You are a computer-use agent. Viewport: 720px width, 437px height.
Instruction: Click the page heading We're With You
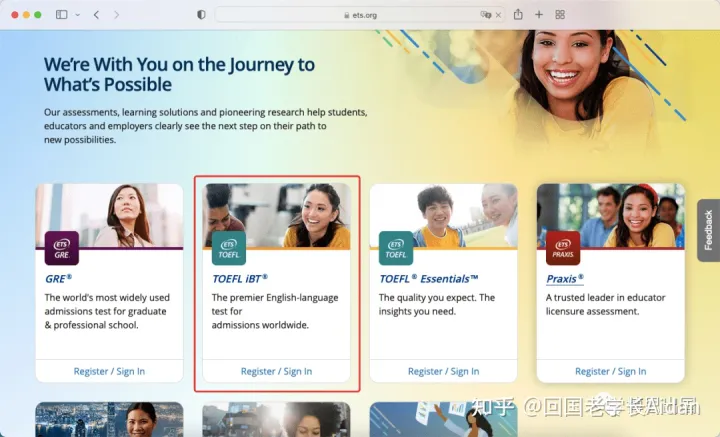[180, 74]
